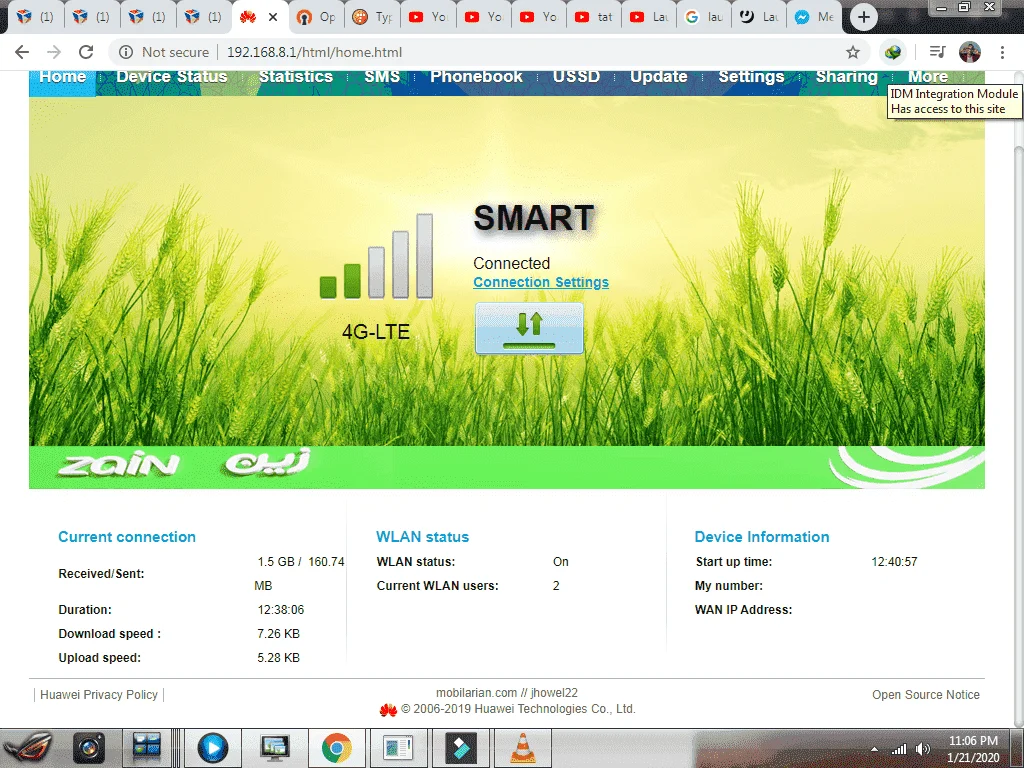Bookmark this page with the star icon

[x=852, y=52]
